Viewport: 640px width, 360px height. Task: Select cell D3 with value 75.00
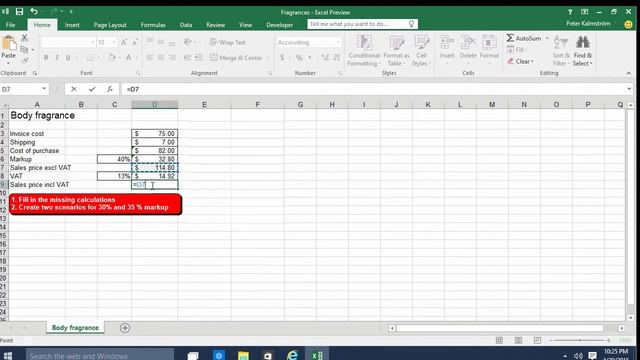155,133
